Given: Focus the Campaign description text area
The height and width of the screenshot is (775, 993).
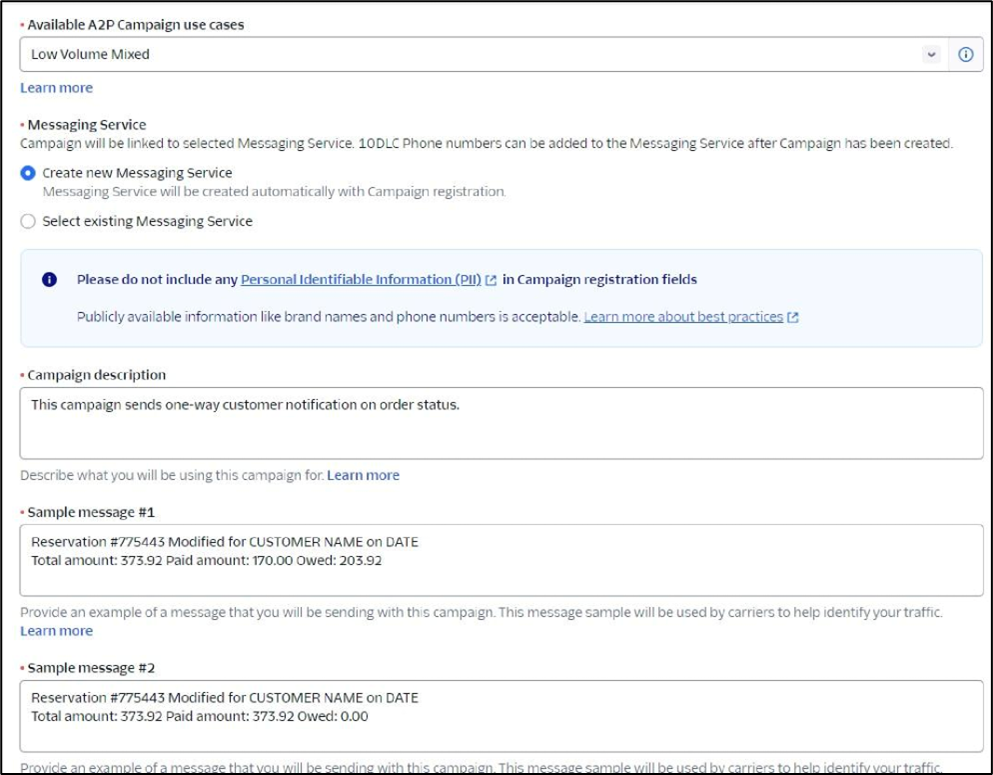Looking at the screenshot, I should (x=500, y=423).
